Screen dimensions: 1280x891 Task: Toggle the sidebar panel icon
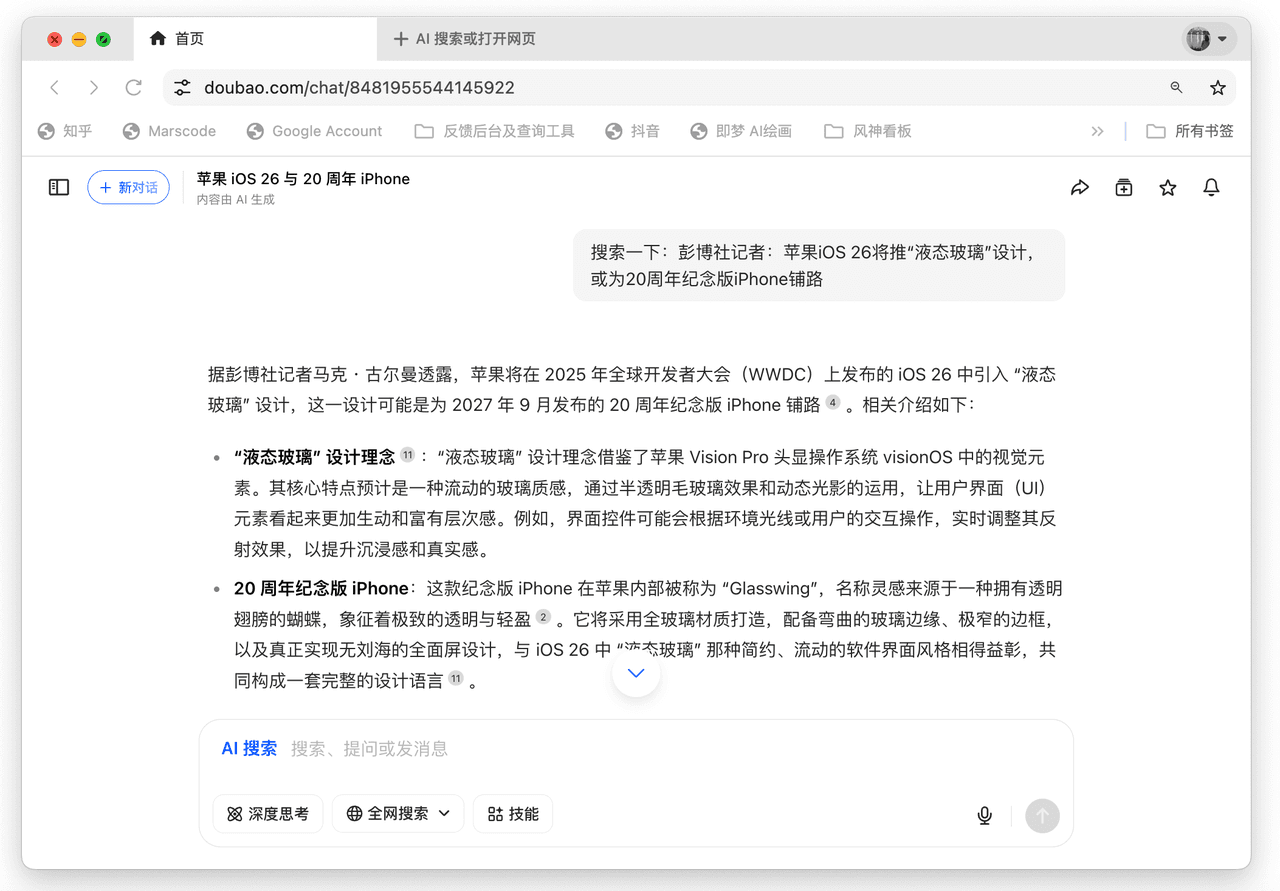(59, 187)
